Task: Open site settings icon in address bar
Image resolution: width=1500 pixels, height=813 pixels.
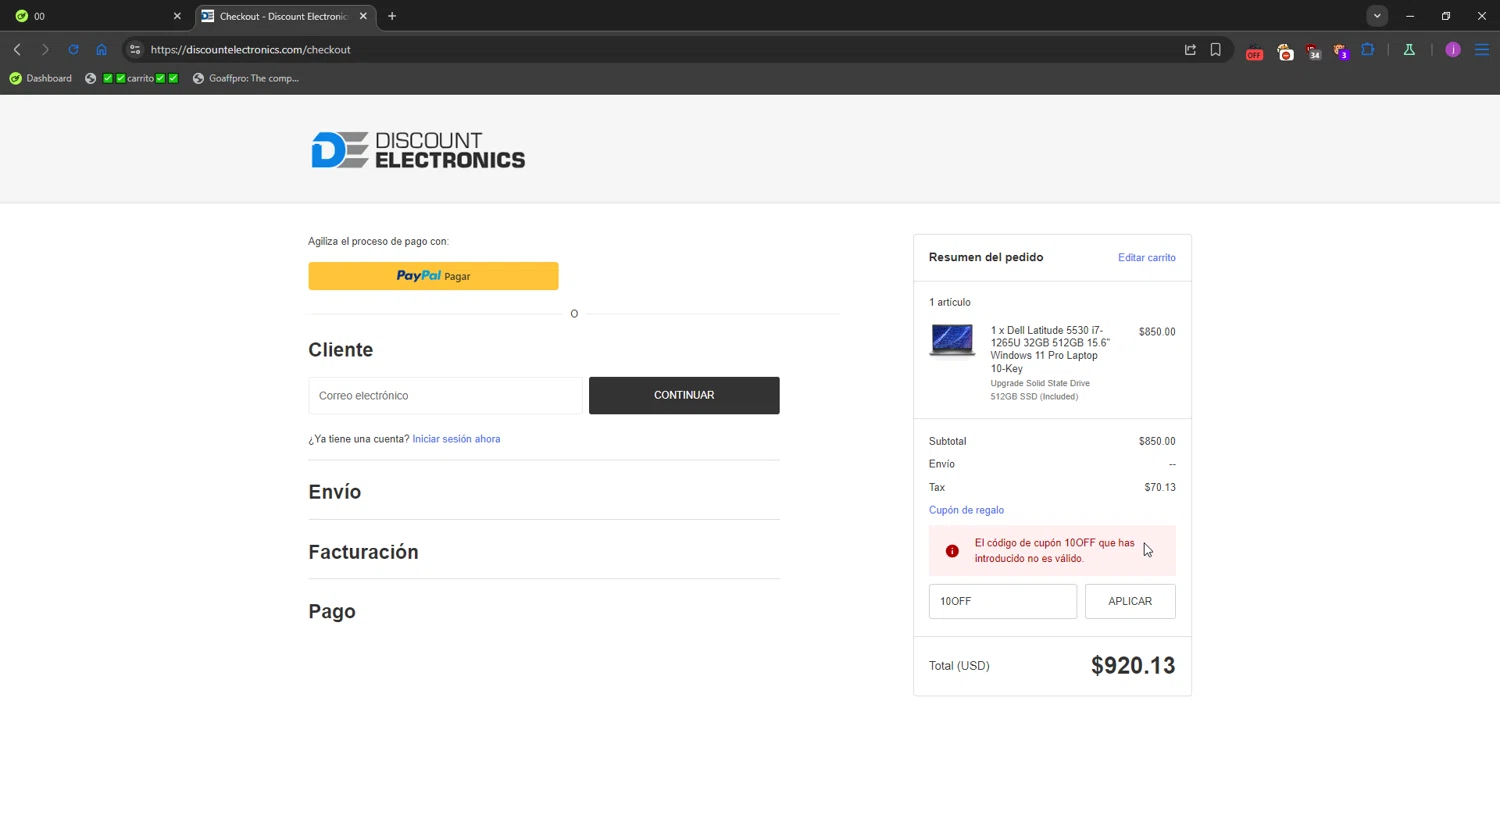Action: [135, 49]
